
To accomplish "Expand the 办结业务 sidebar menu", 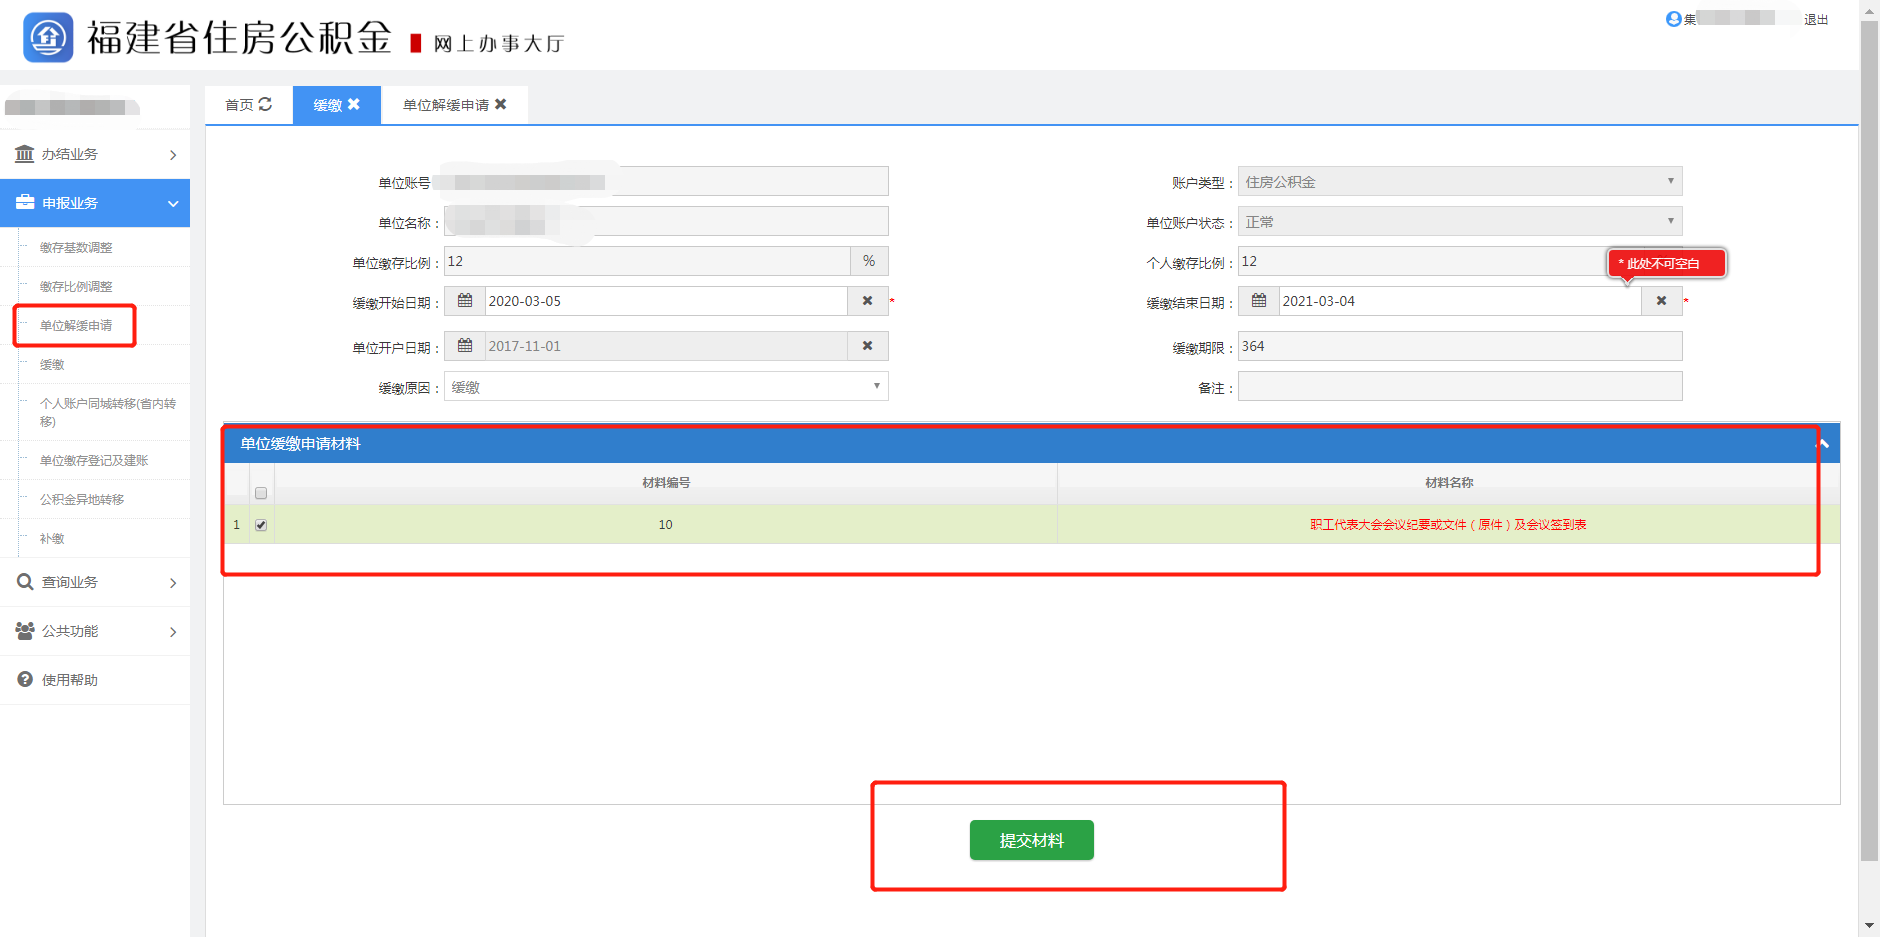I will 95,154.
